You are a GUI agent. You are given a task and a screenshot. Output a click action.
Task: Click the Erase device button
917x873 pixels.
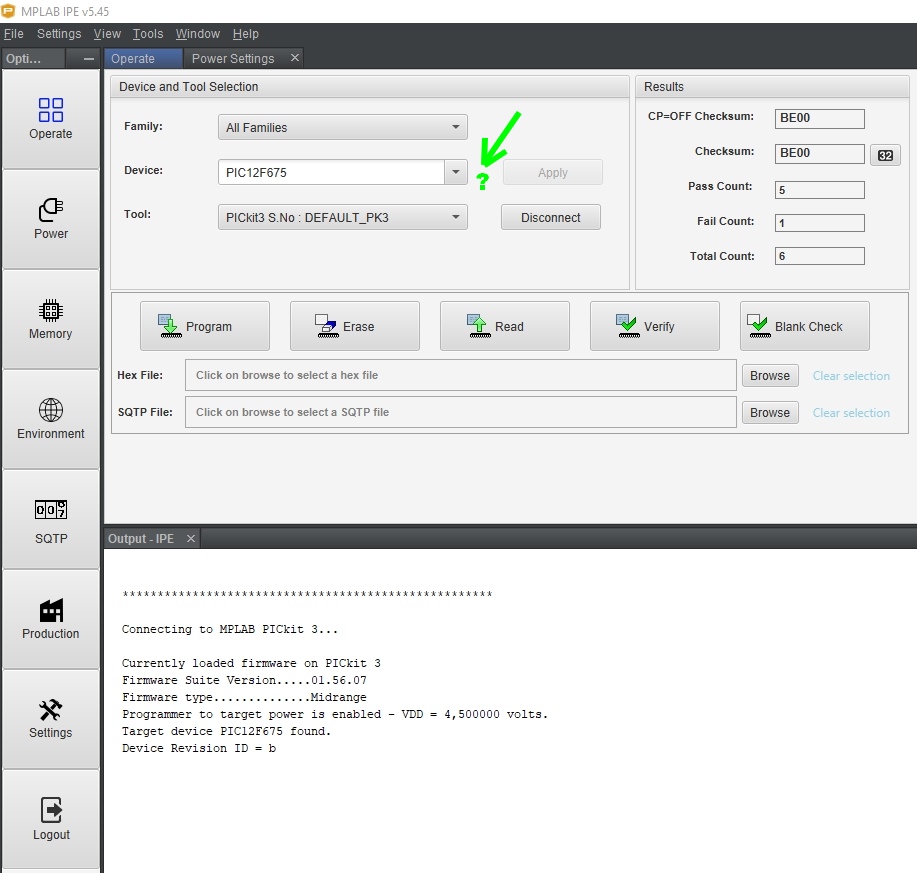[x=354, y=326]
